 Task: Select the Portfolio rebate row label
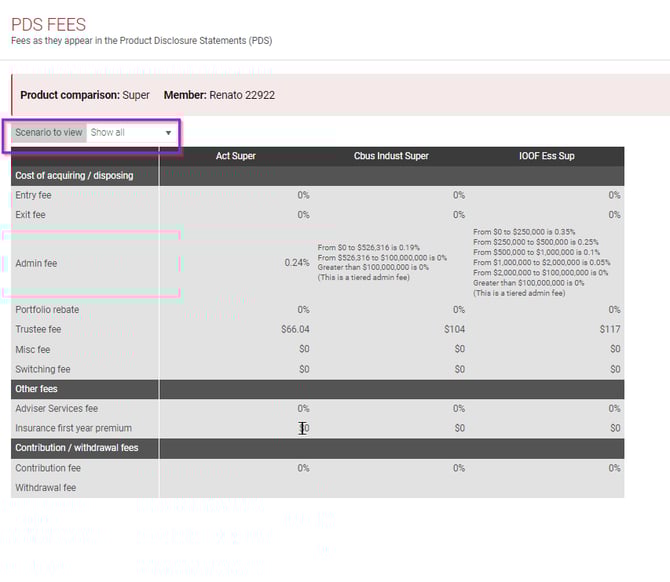pos(47,309)
